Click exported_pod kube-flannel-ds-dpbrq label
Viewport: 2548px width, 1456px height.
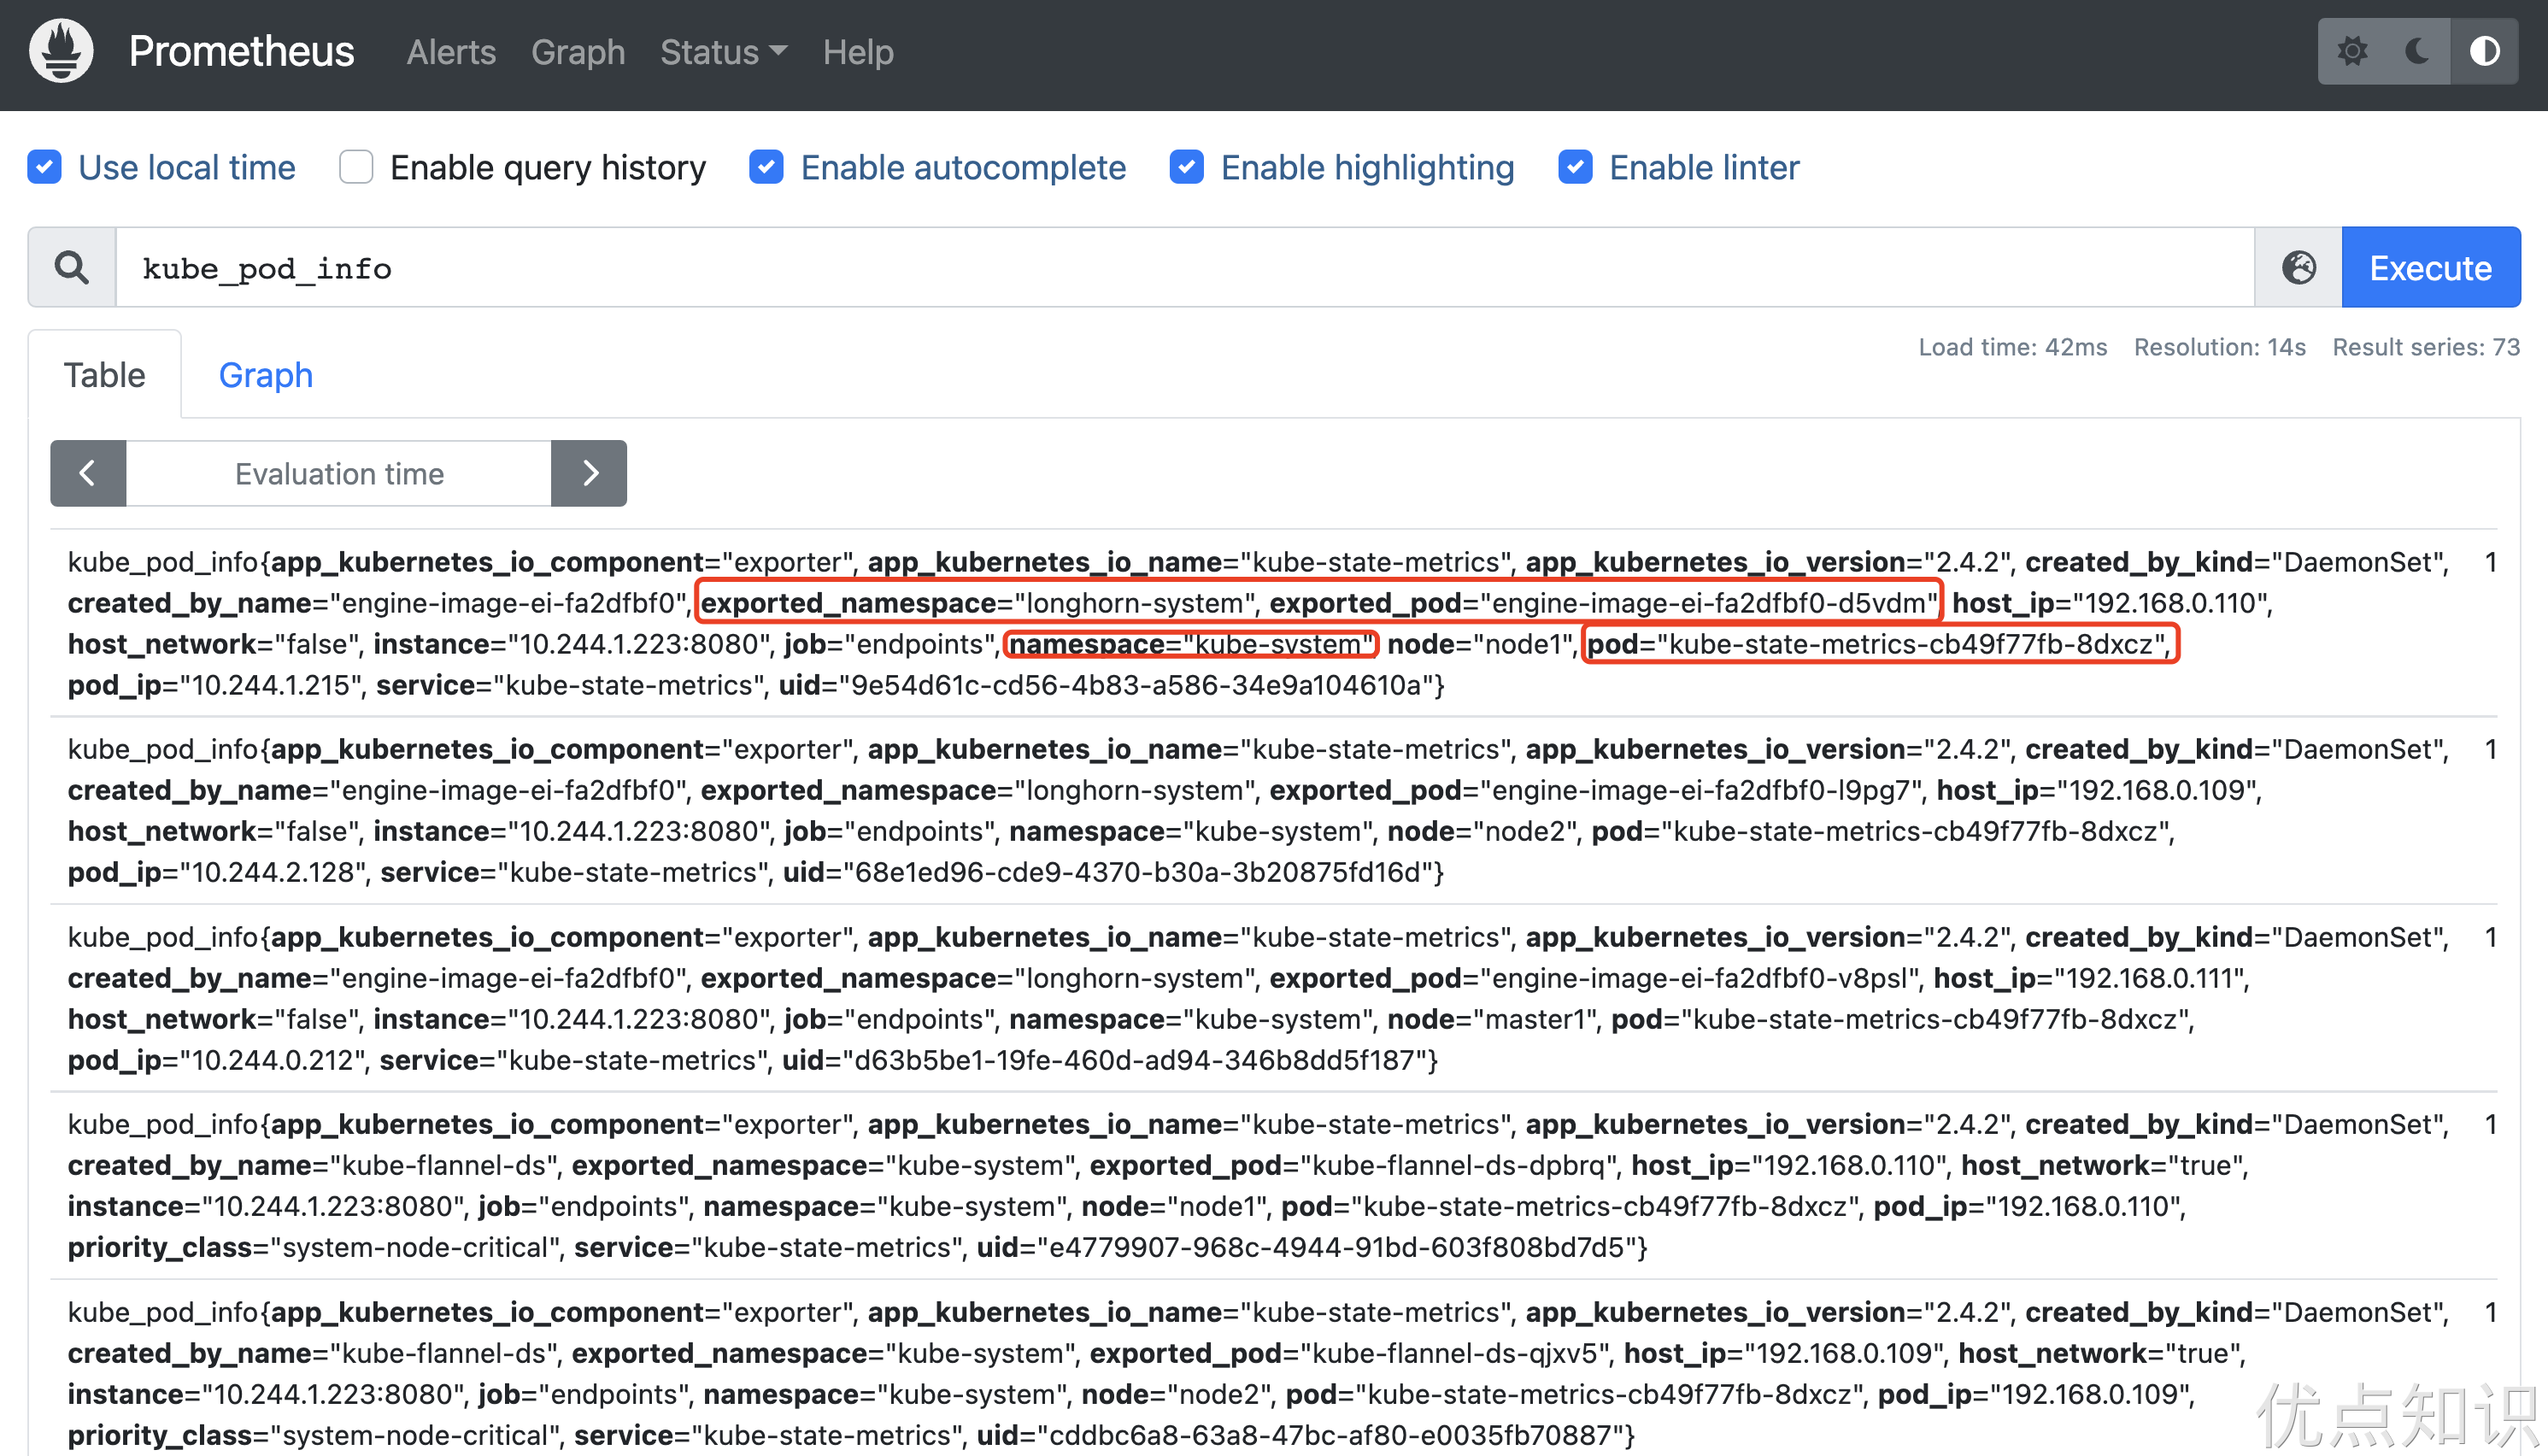point(1354,1165)
